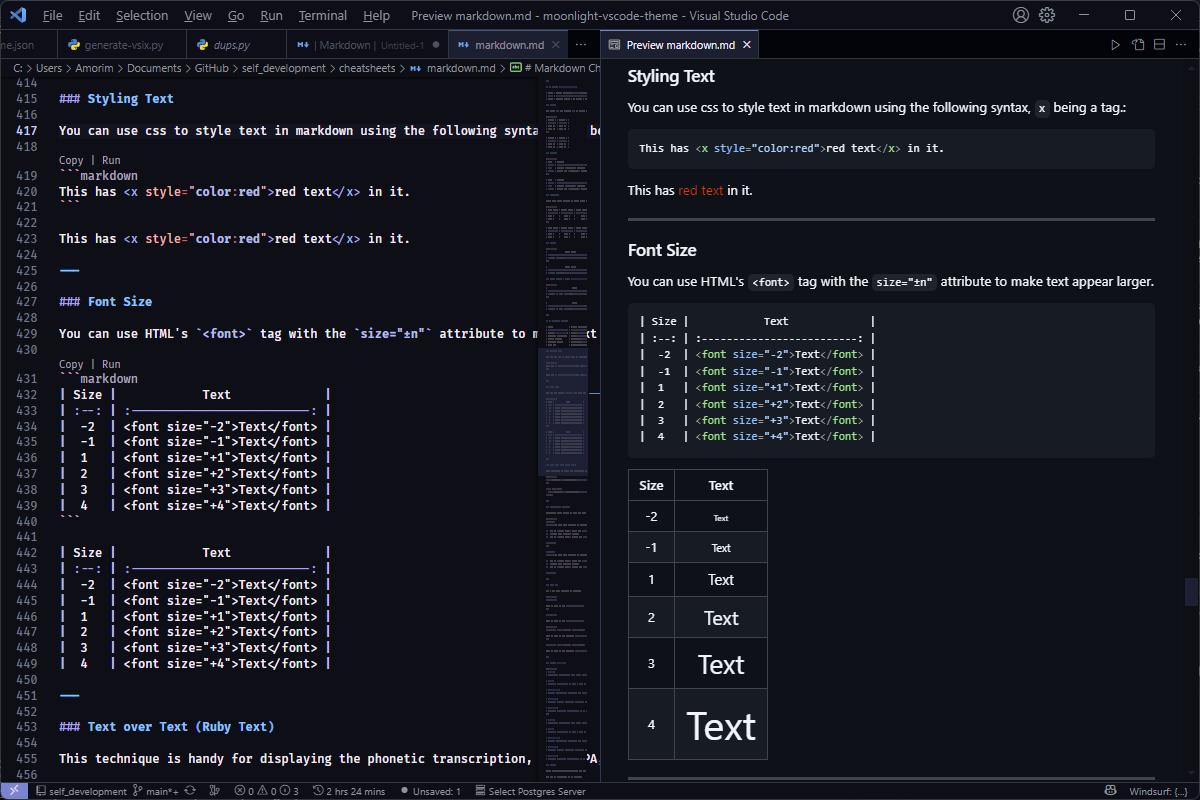Click the git graph icon in status bar
Viewport: 1200px width, 800px height.
point(215,791)
